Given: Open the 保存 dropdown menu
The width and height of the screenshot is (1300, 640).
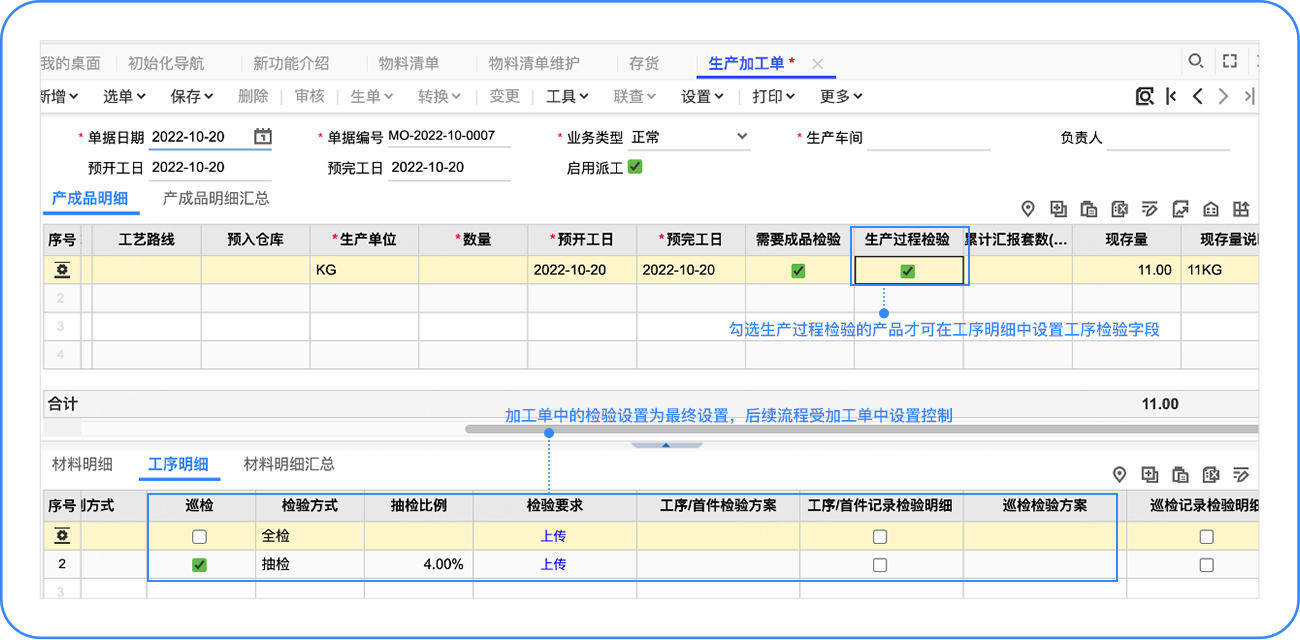Looking at the screenshot, I should [x=192, y=96].
